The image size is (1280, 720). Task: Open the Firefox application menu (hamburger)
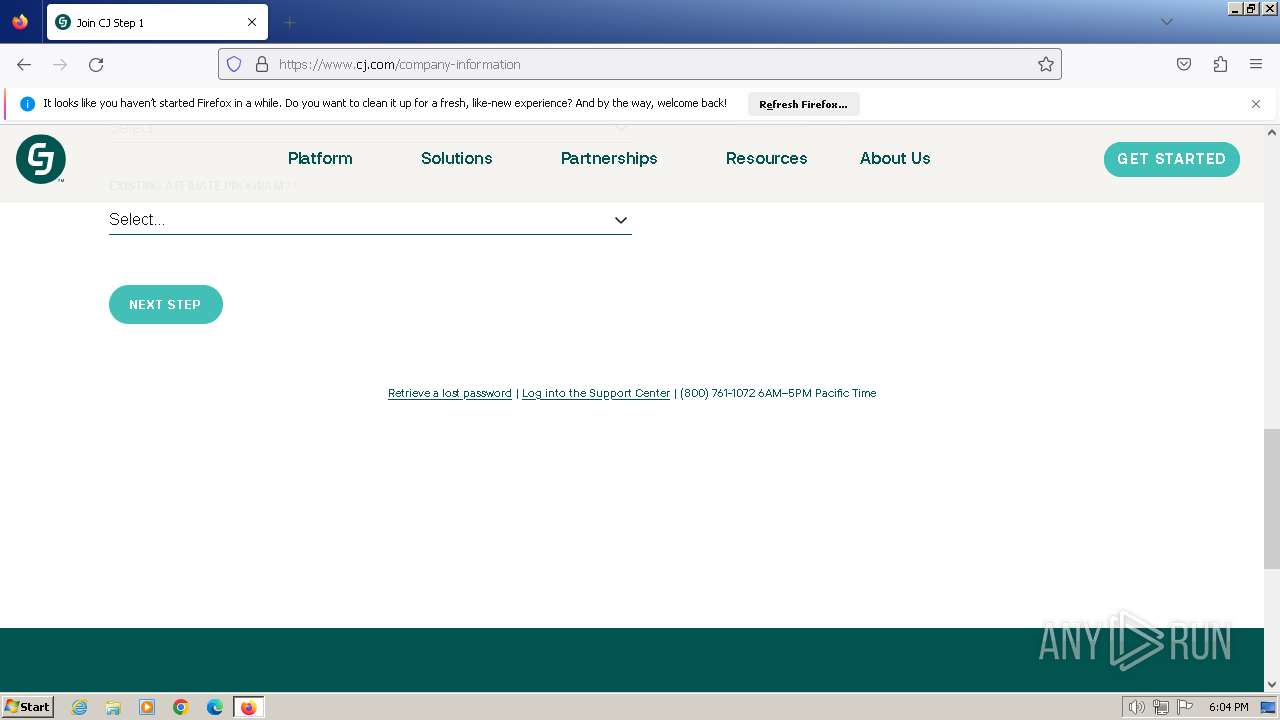coord(1256,64)
